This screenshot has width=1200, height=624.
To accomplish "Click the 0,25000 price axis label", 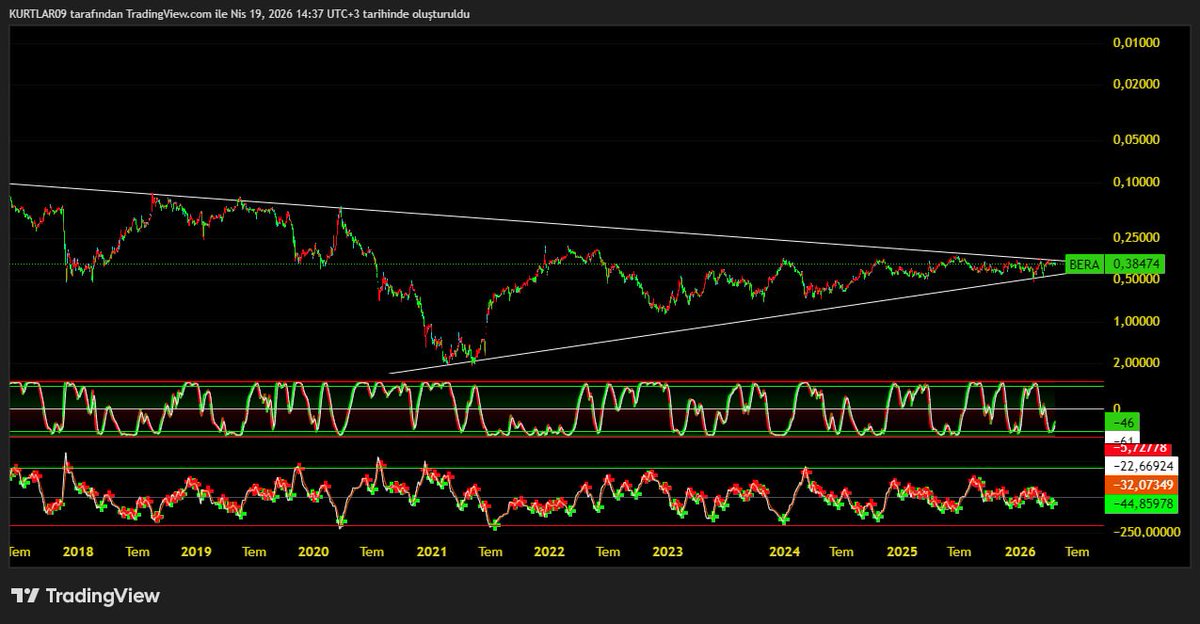I will coord(1136,238).
